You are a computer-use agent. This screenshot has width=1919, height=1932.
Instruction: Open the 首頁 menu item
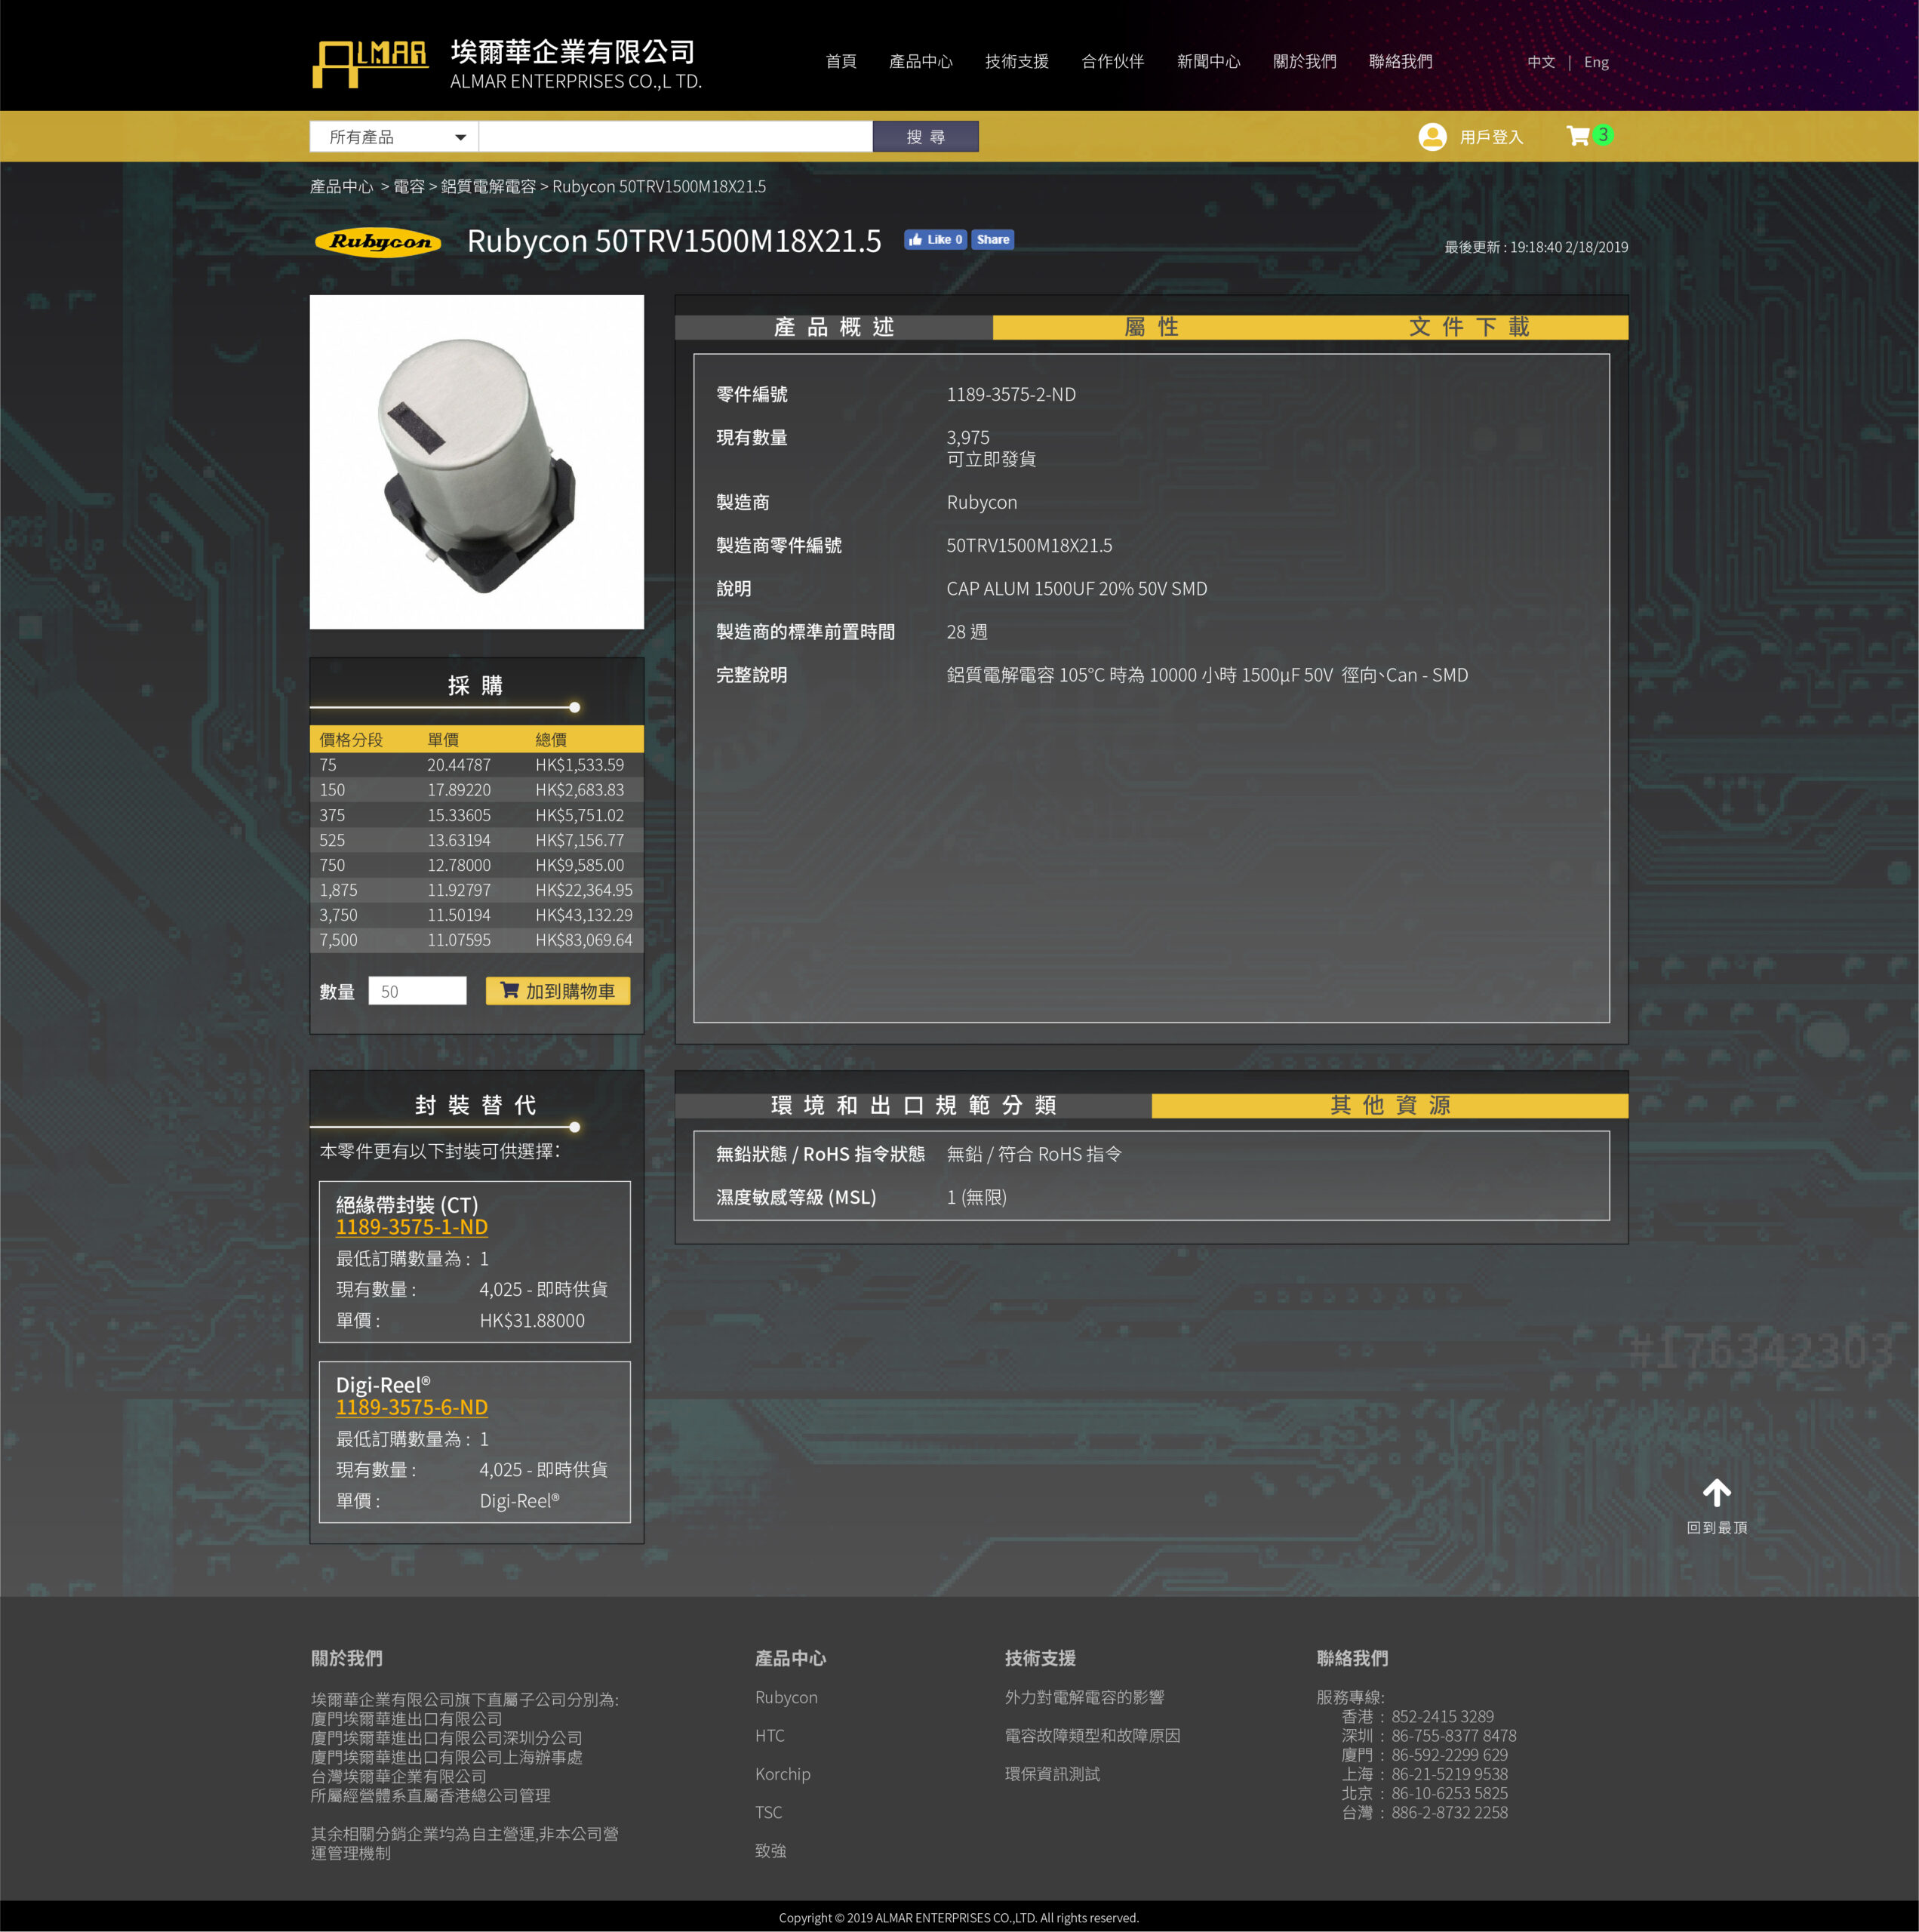[841, 62]
